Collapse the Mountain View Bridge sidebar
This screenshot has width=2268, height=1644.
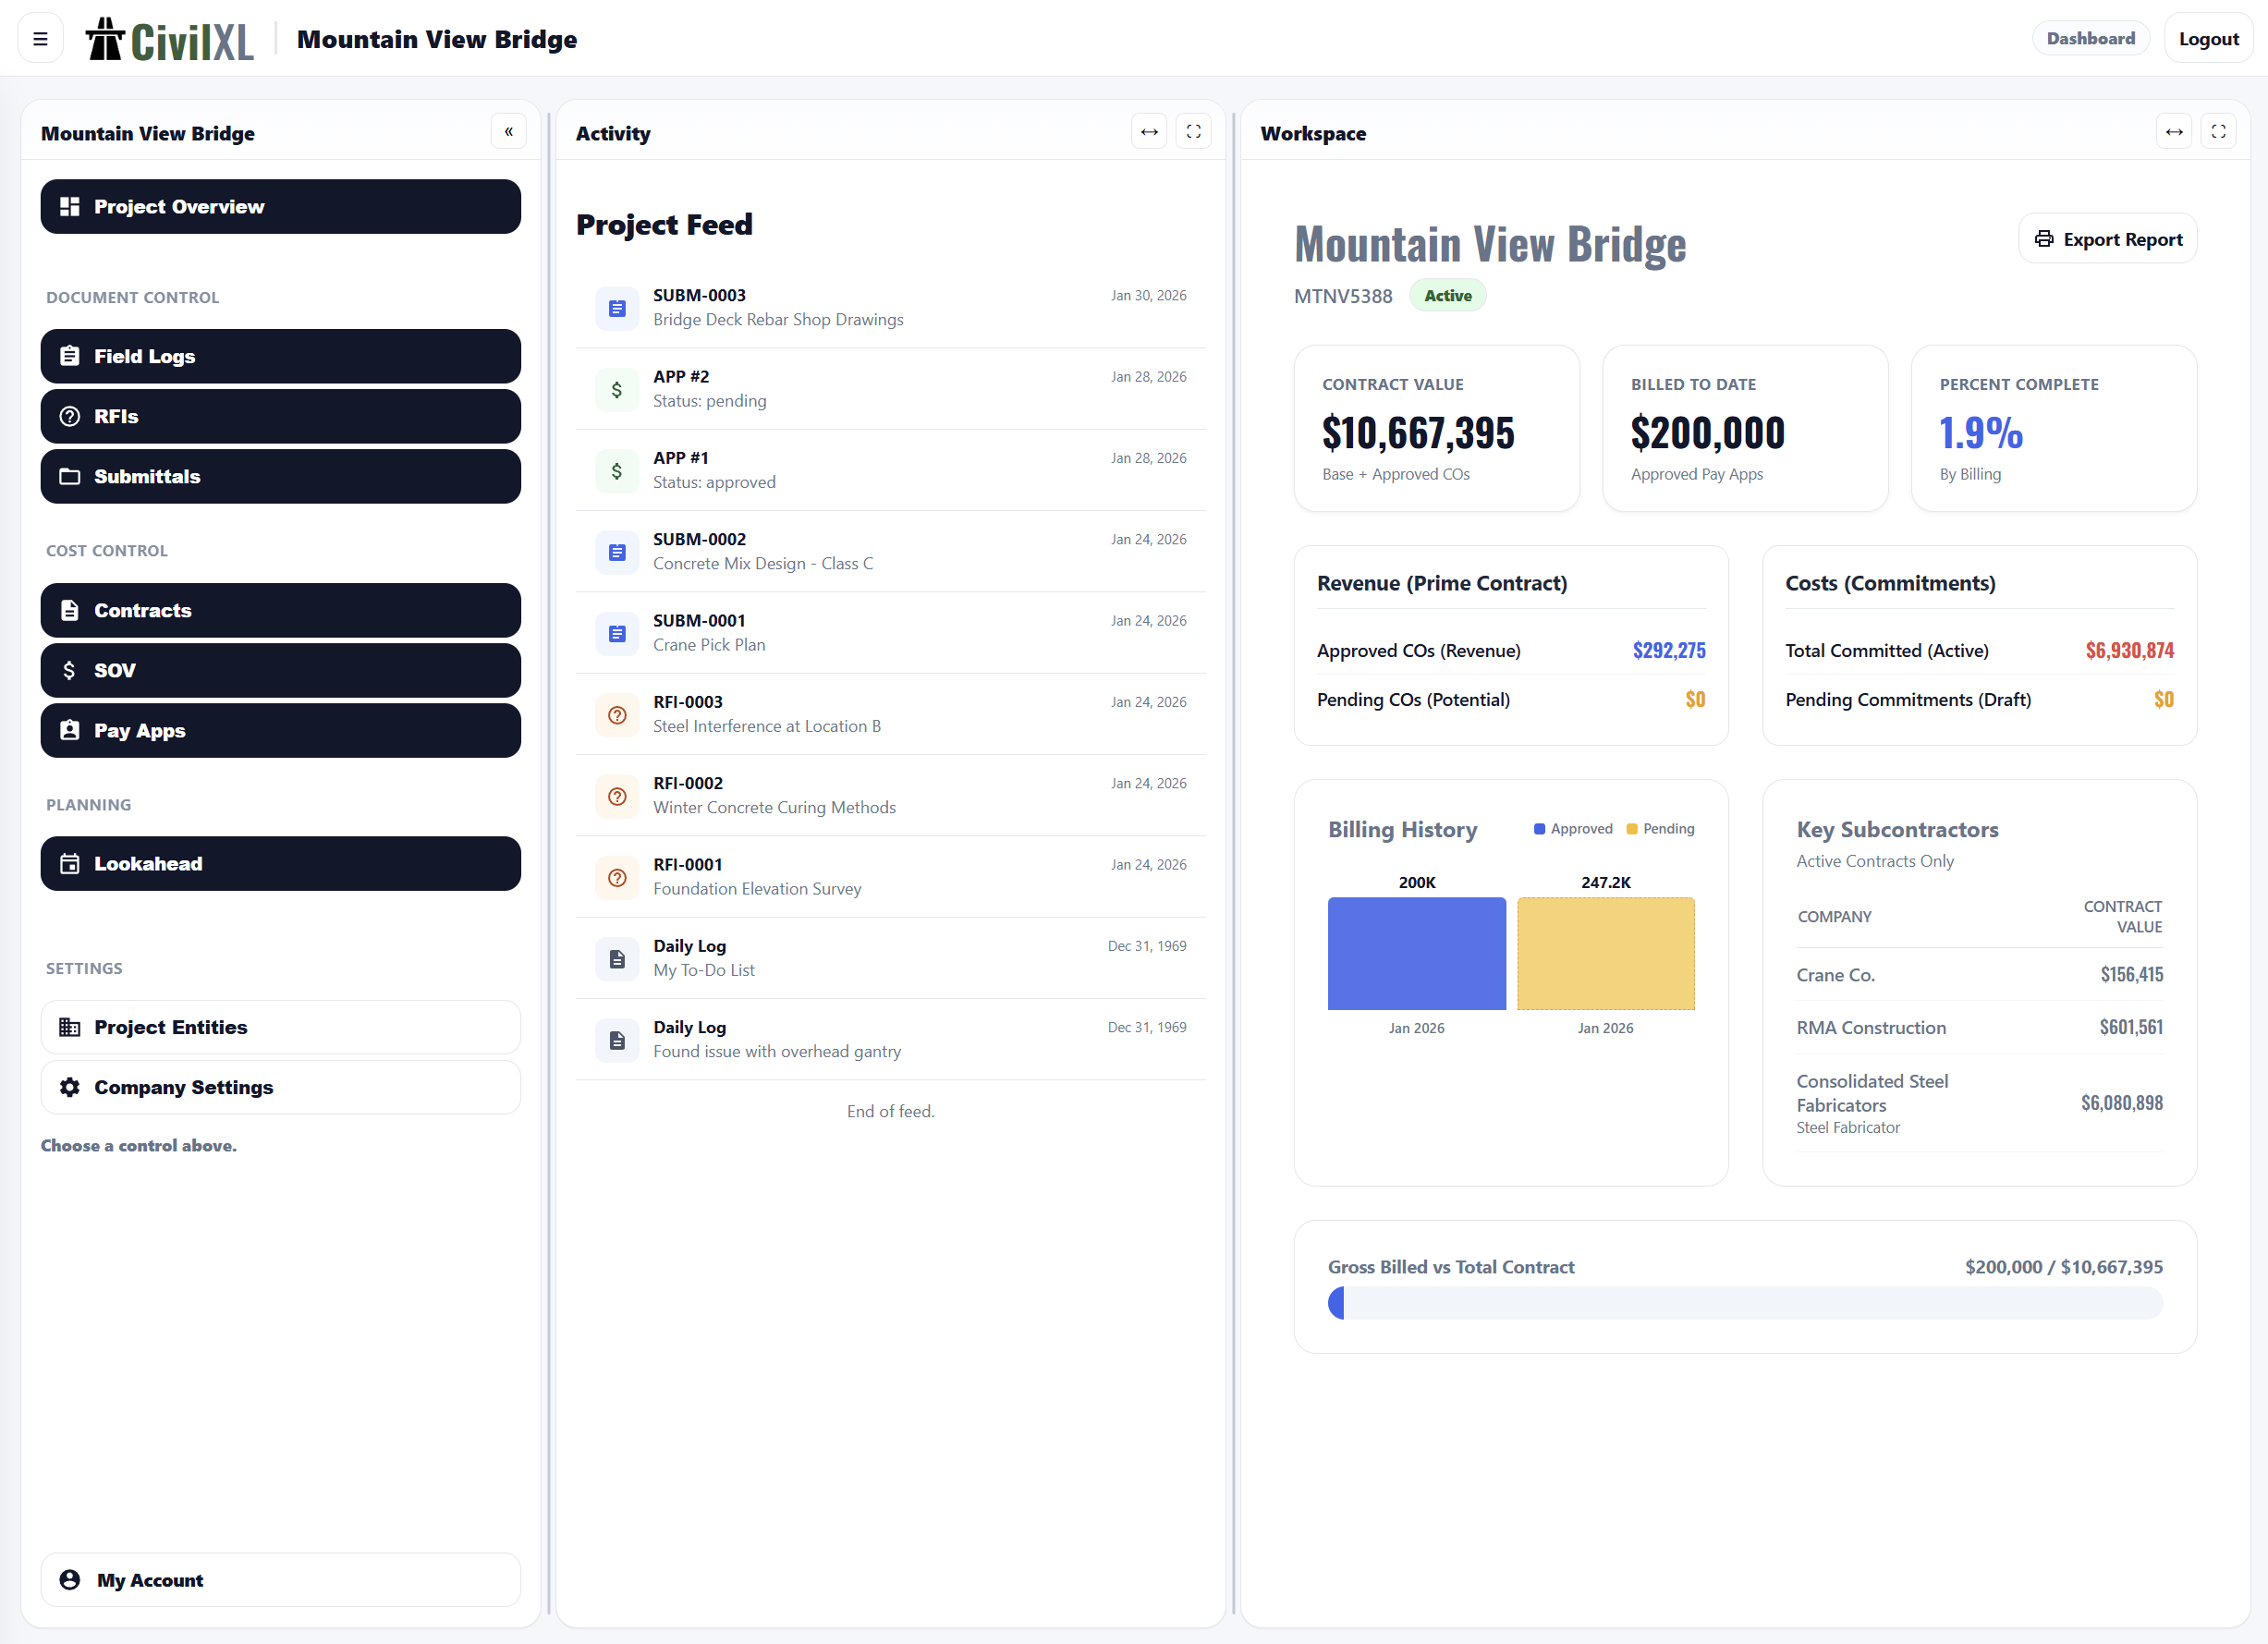509,131
